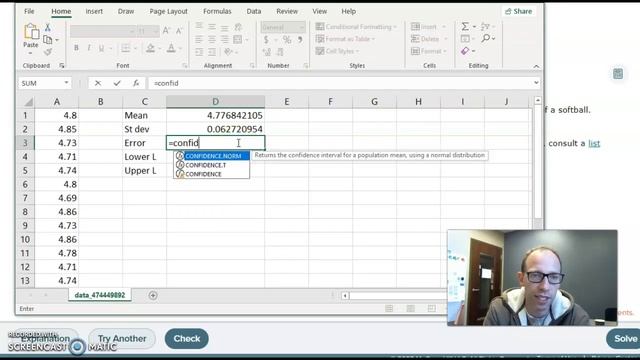Image resolution: width=640 pixels, height=360 pixels.
Task: Confirm the formula with the checkmark icon
Action: [117, 83]
